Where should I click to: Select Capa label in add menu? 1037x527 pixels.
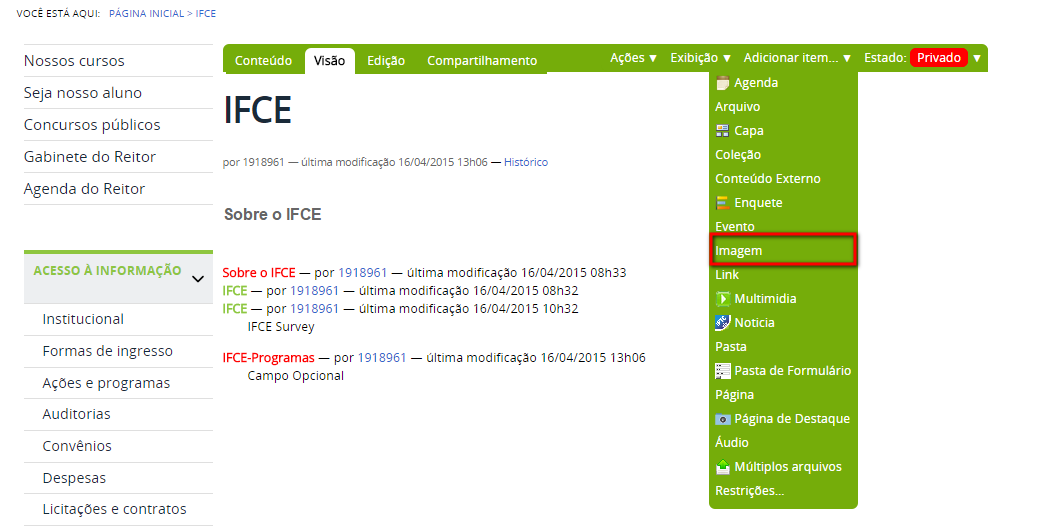749,131
